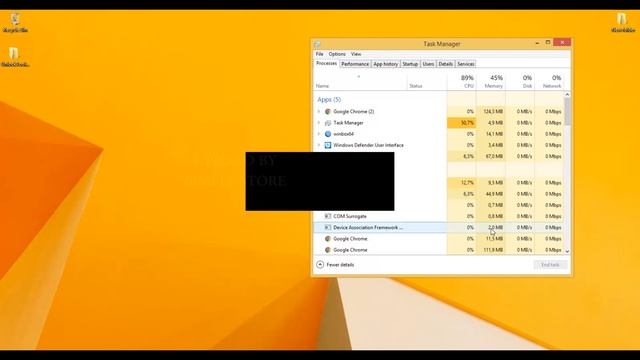Expand the Google Chrome (2) group
Screen dimensions: 640x360
319,111
